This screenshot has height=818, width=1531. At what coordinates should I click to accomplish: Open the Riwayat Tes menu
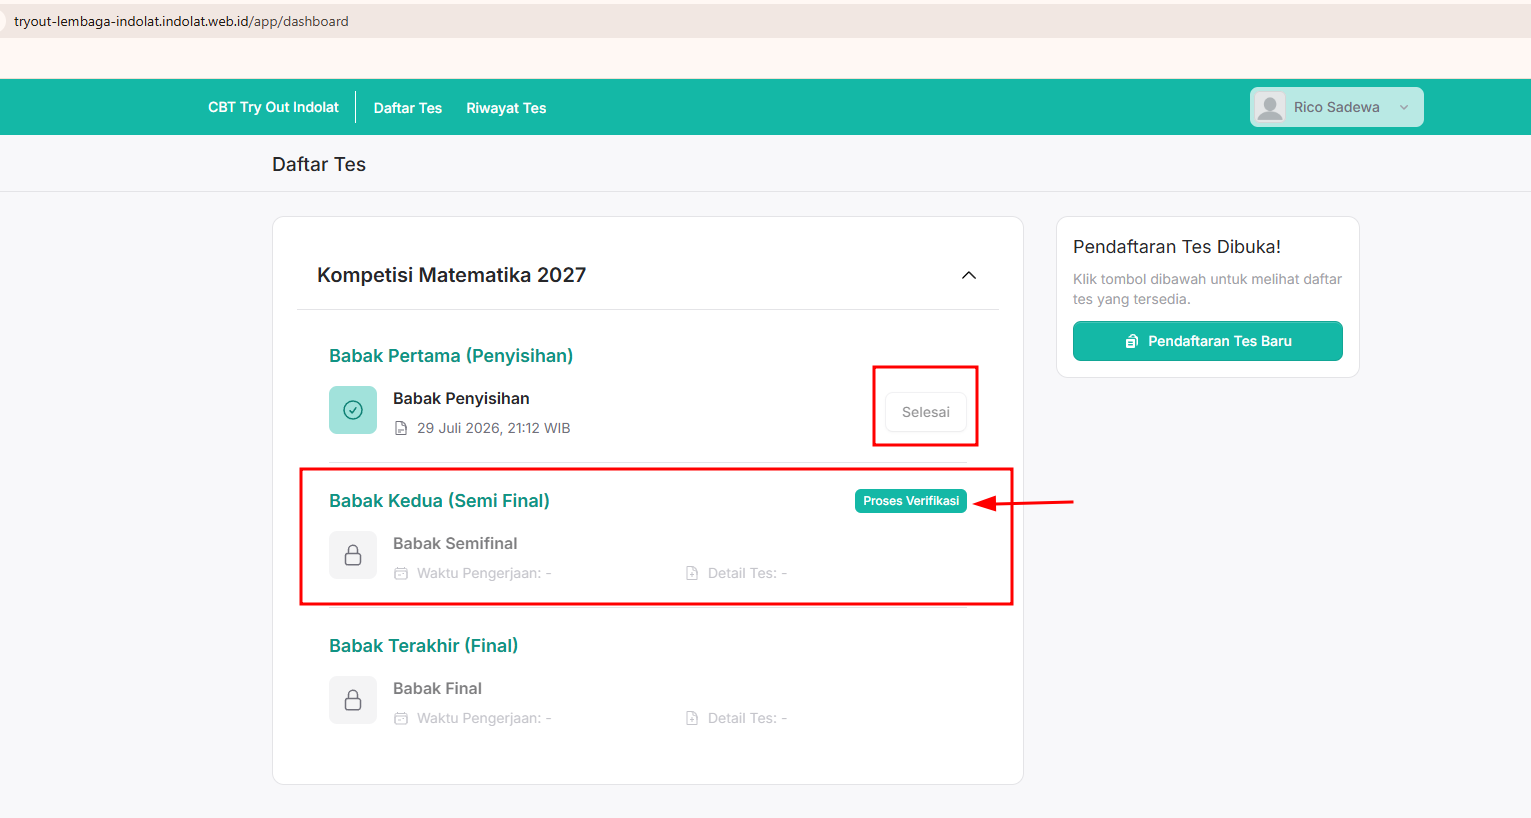[x=506, y=108]
